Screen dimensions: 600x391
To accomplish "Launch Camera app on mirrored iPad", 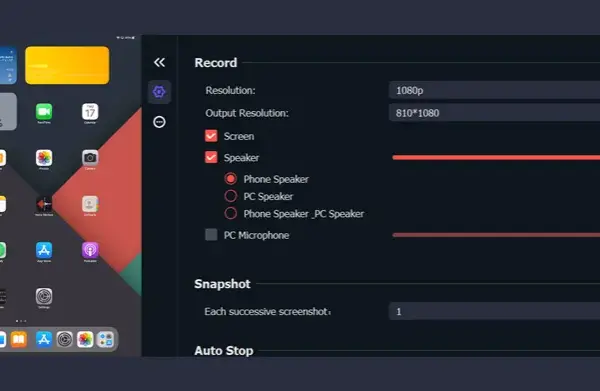I will (x=90, y=158).
